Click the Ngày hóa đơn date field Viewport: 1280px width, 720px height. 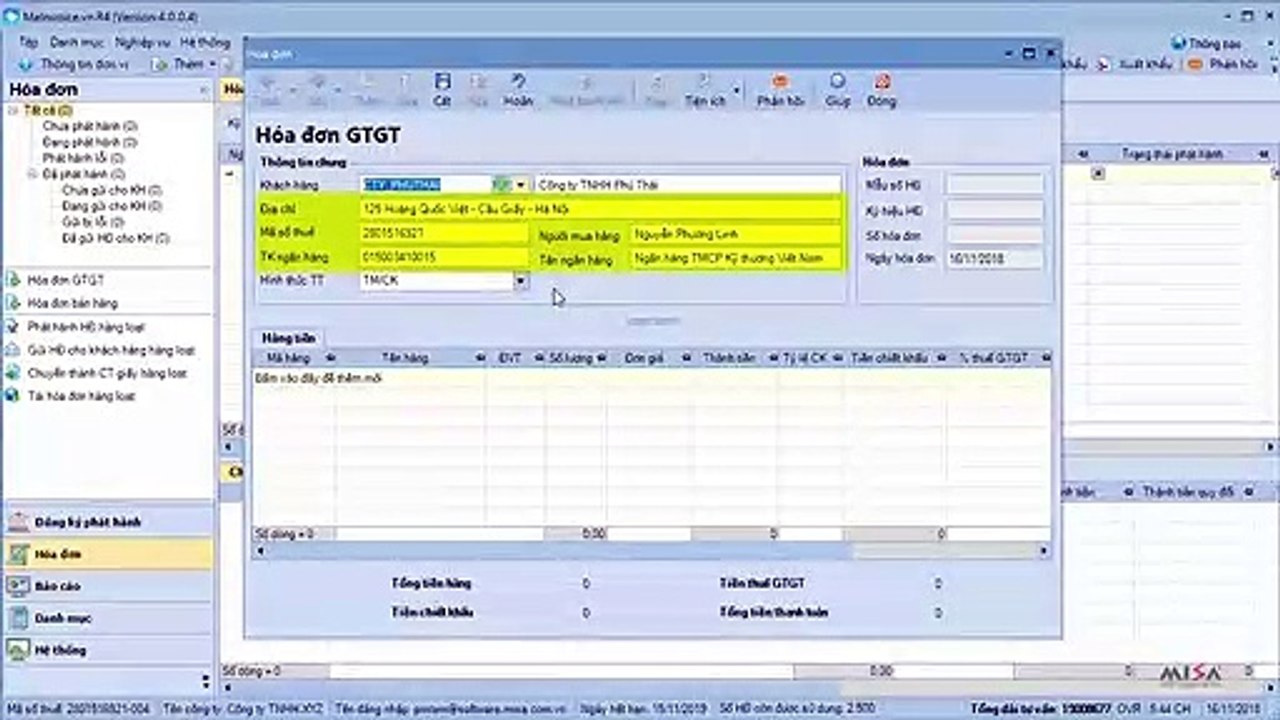tap(994, 259)
